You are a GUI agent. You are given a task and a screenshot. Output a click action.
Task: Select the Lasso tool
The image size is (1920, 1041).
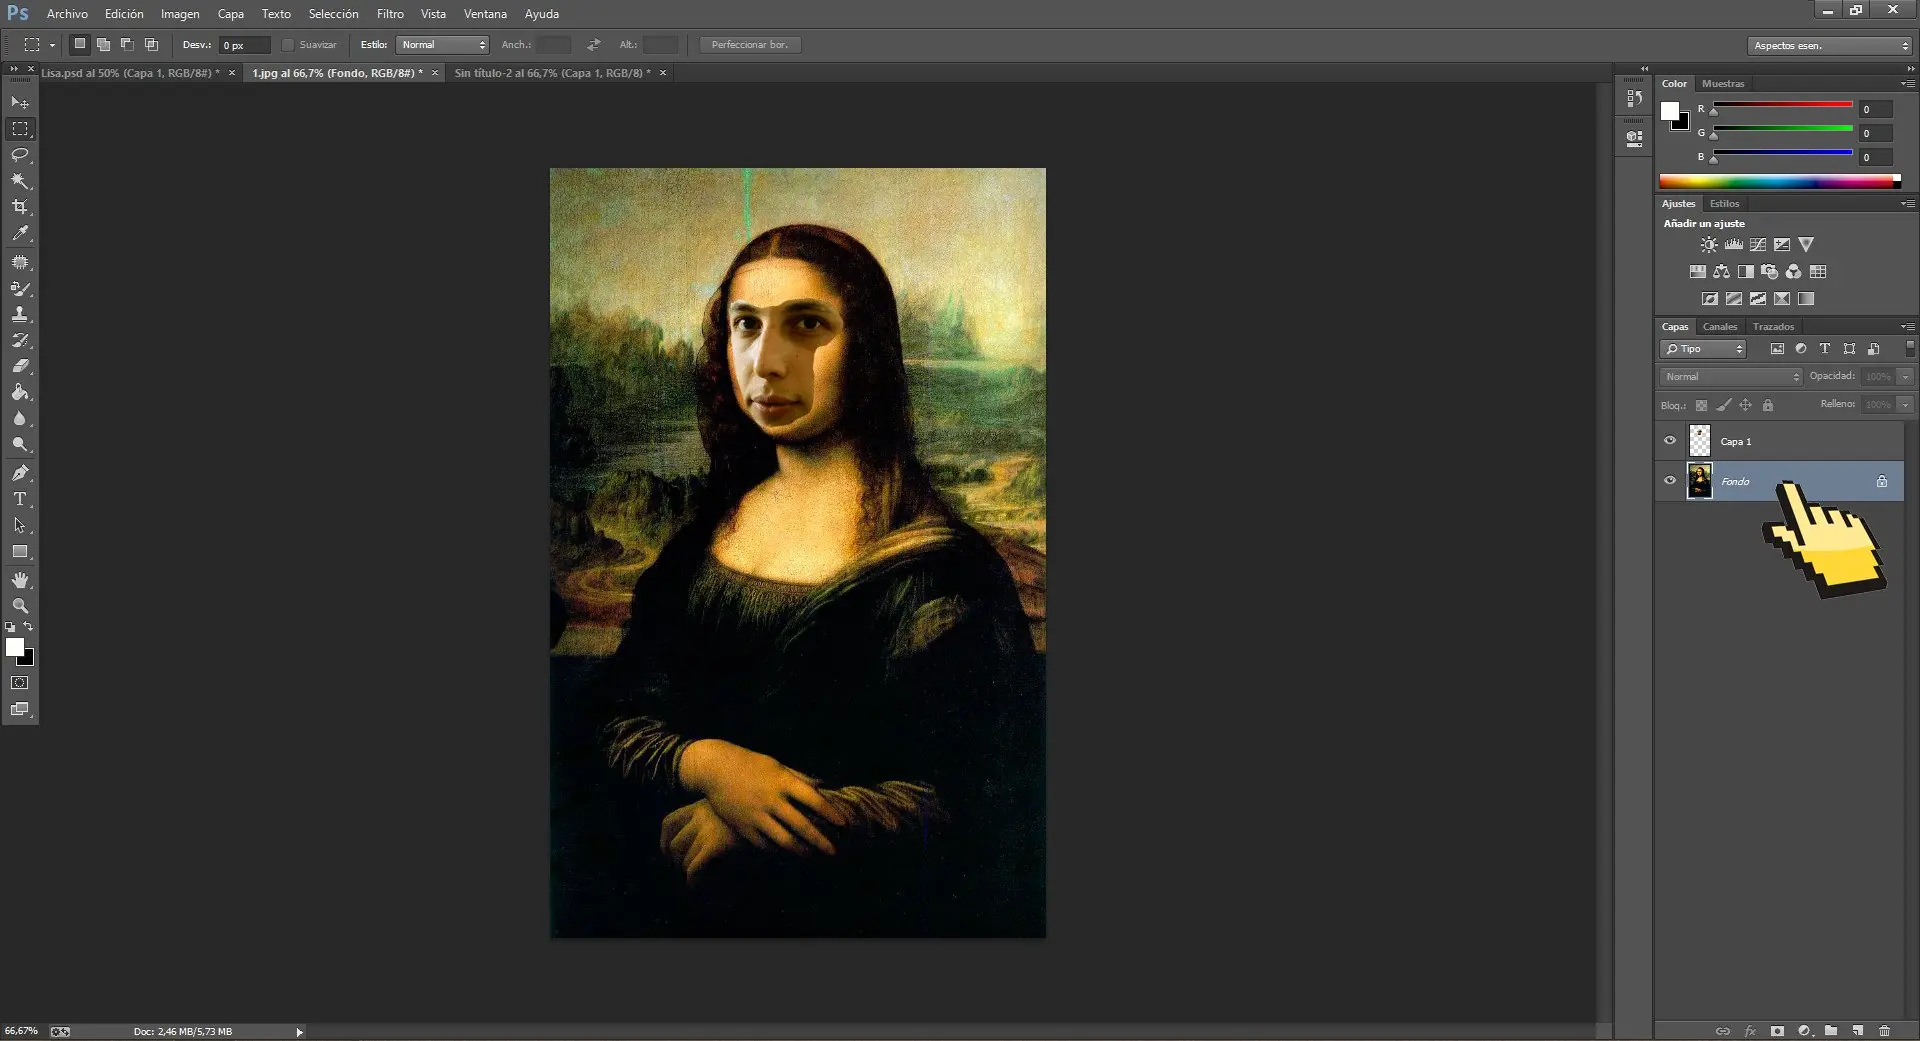(20, 155)
